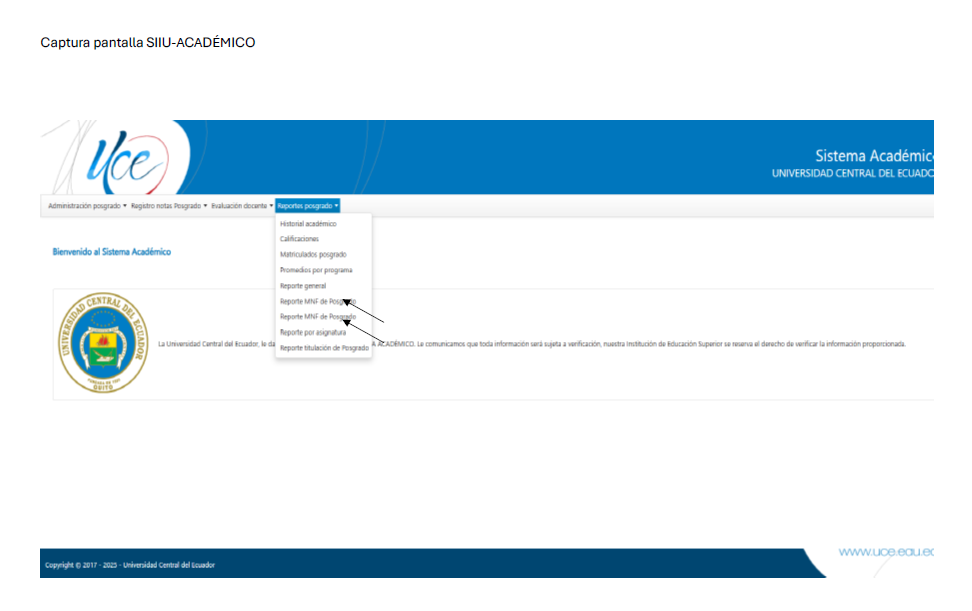Image resolution: width=972 pixels, height=611 pixels.
Task: Visit the www.uce.edu.ec footer link
Action: click(885, 552)
